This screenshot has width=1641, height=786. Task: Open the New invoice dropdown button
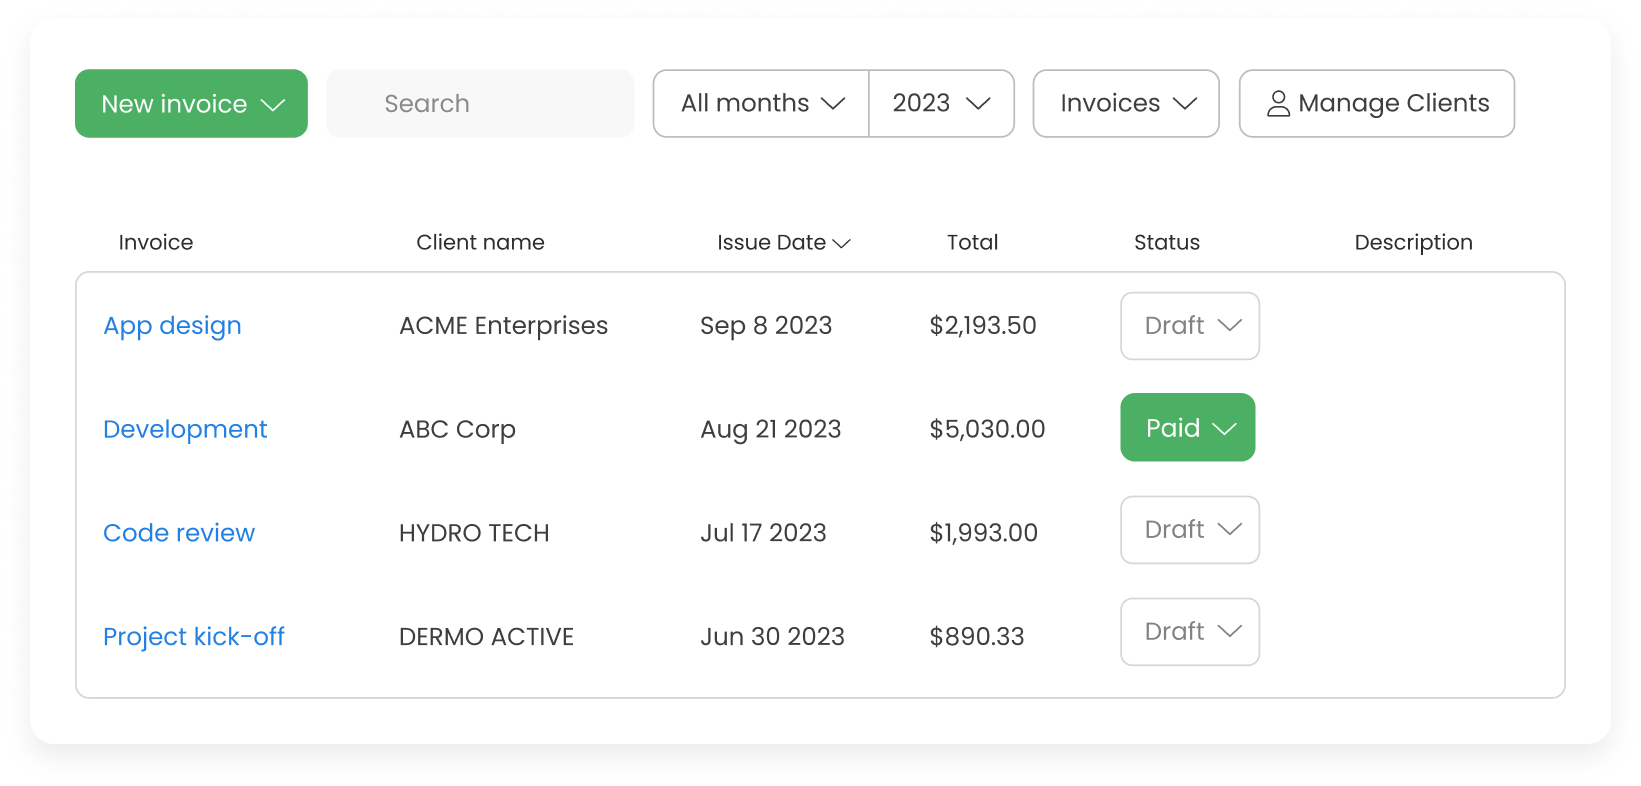pyautogui.click(x=191, y=103)
